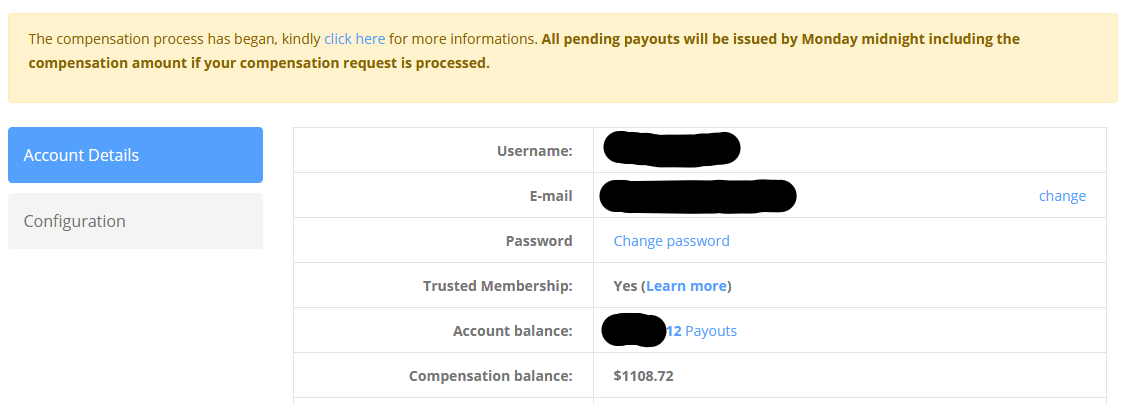Click the bold pending payouts notice text
Image resolution: width=1127 pixels, height=404 pixels.
click(x=780, y=40)
